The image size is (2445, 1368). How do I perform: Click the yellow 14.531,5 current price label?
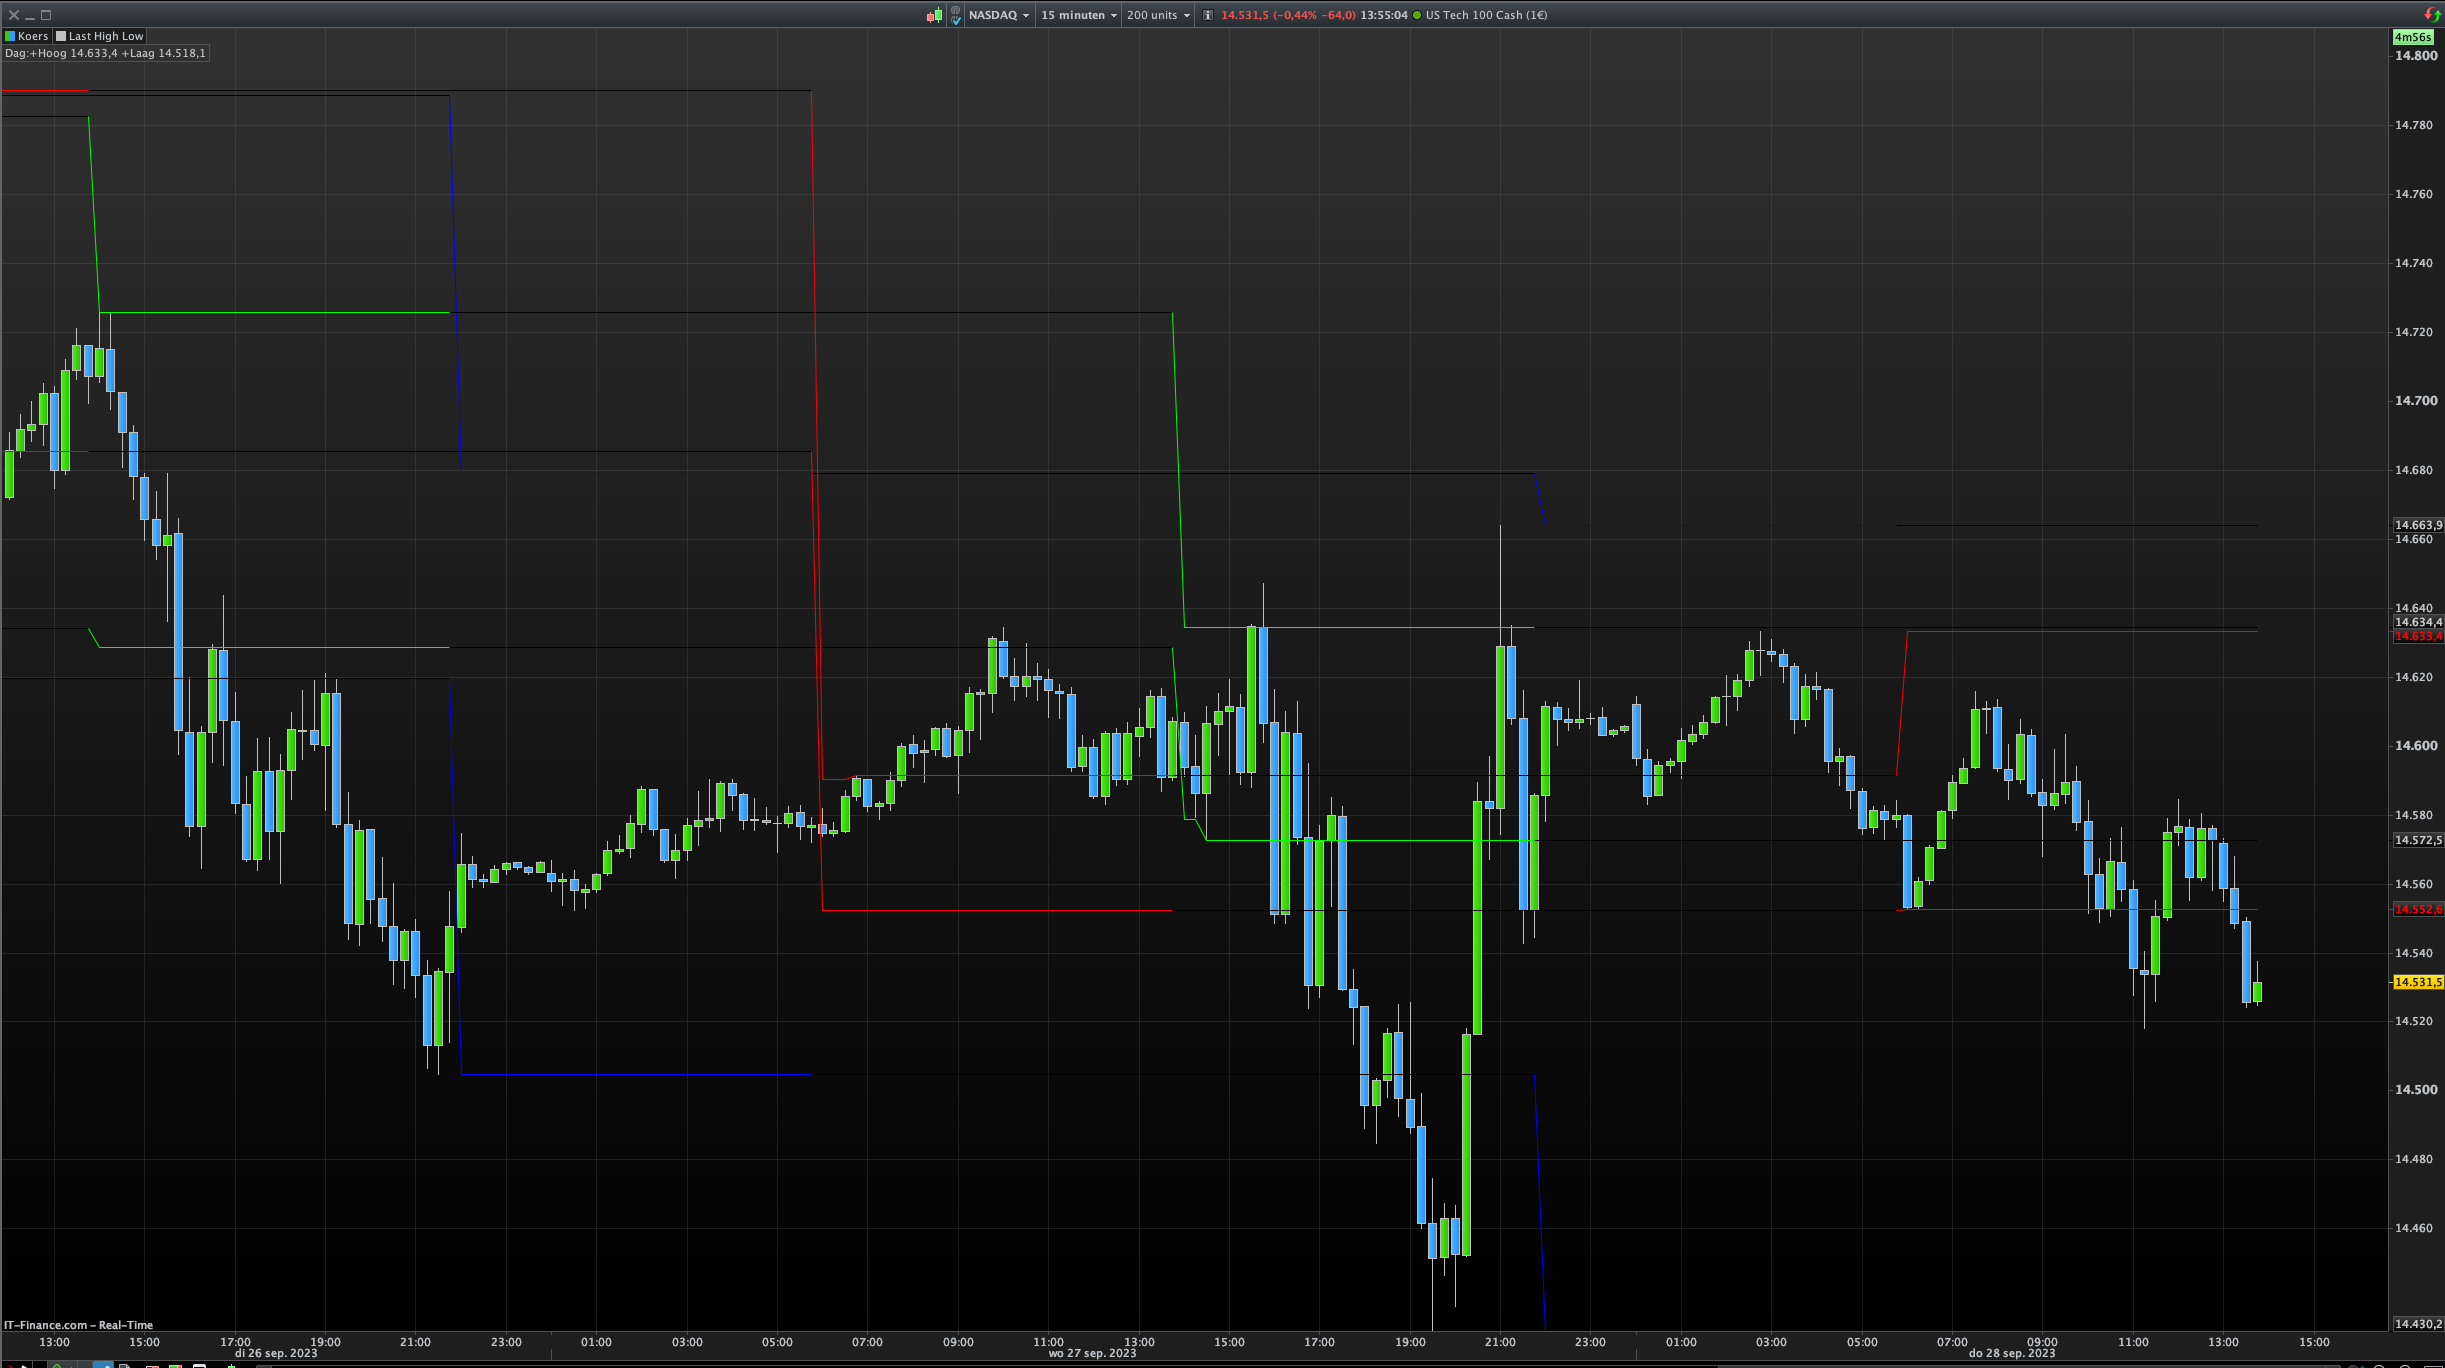2417,982
